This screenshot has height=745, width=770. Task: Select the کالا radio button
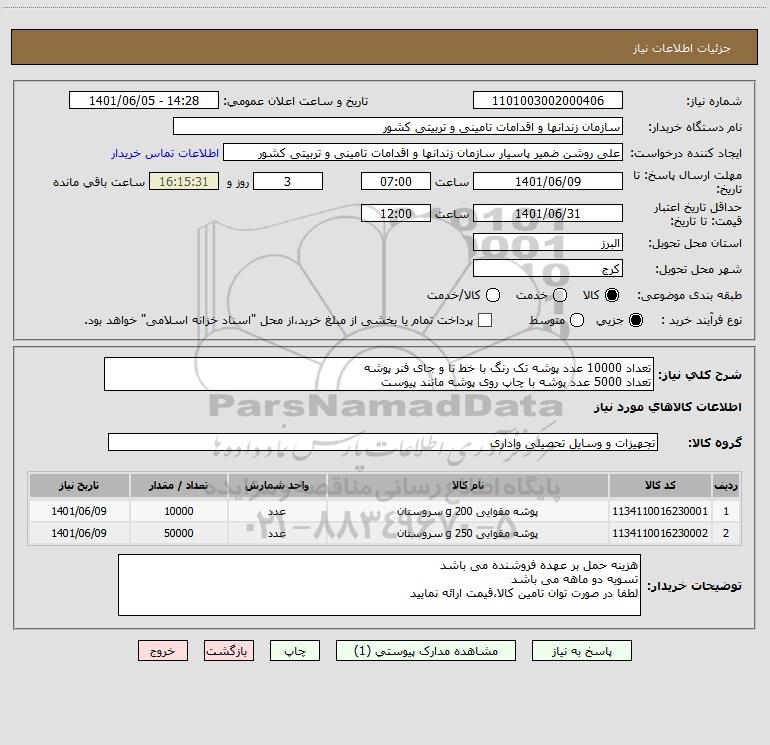coord(612,295)
